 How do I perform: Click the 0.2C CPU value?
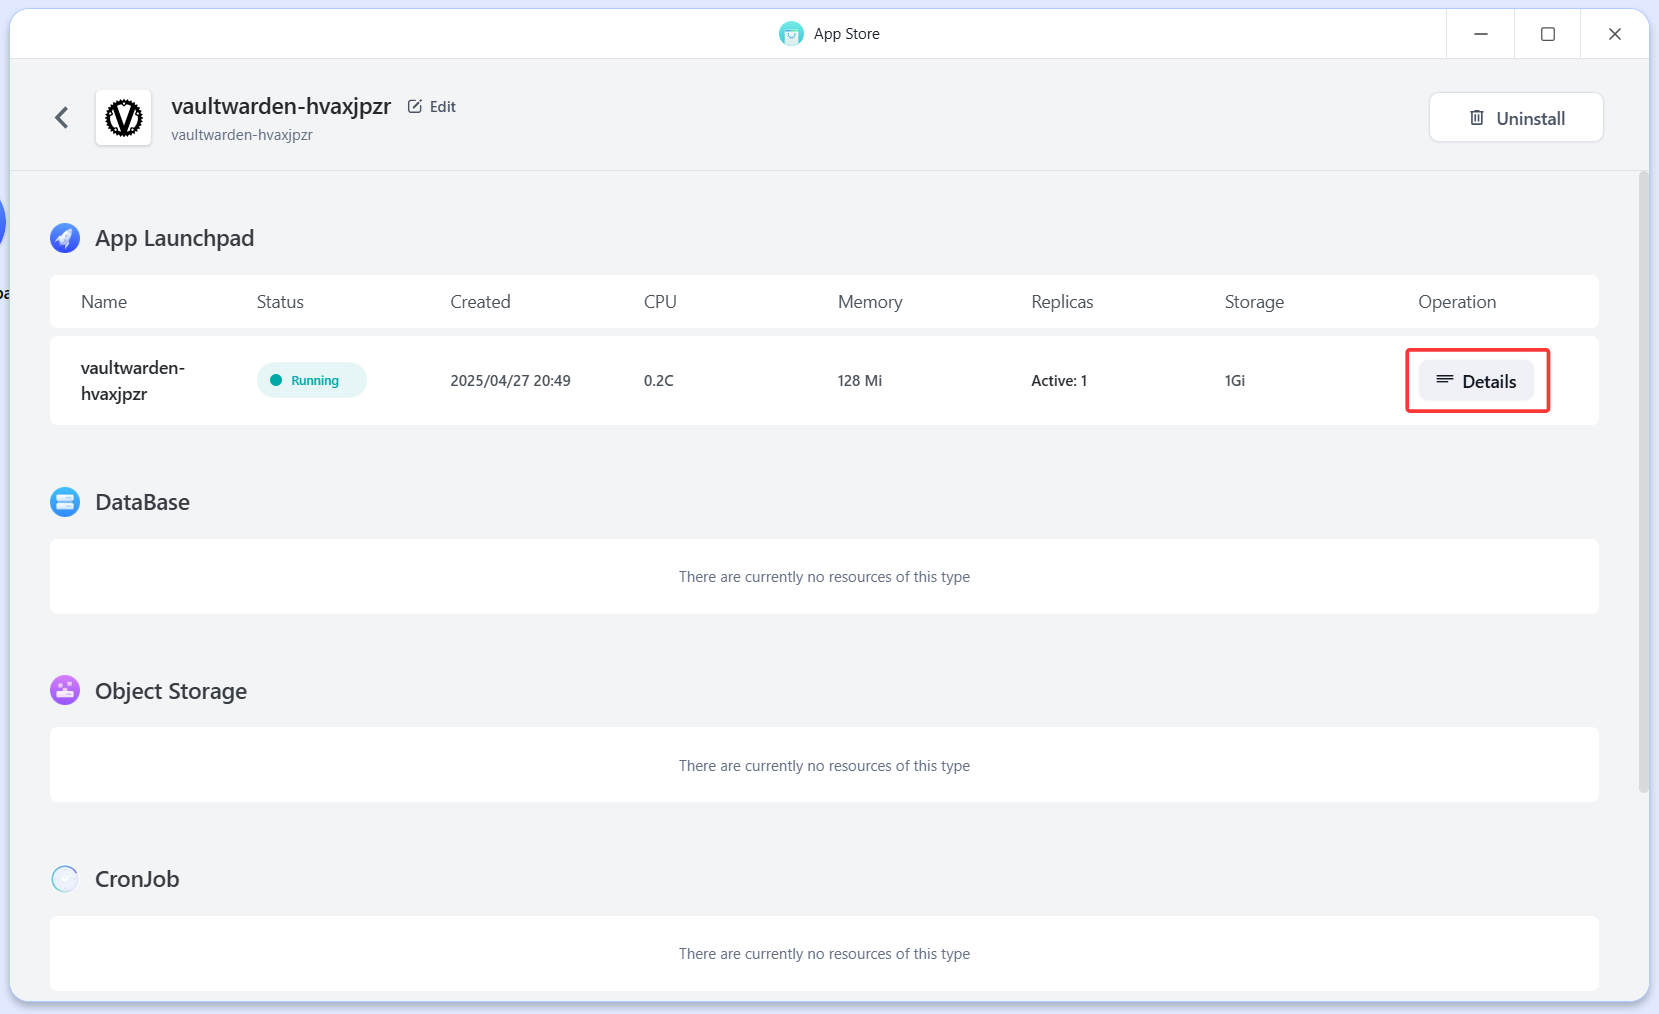click(659, 381)
